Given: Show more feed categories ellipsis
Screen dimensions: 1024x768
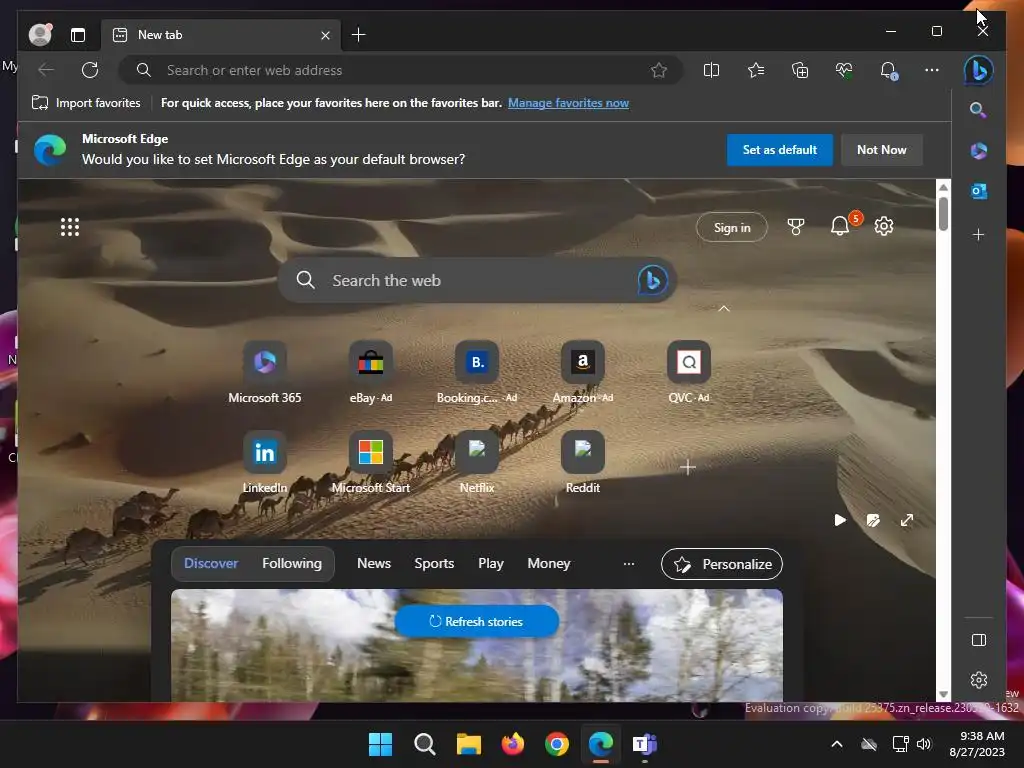Looking at the screenshot, I should click(628, 564).
